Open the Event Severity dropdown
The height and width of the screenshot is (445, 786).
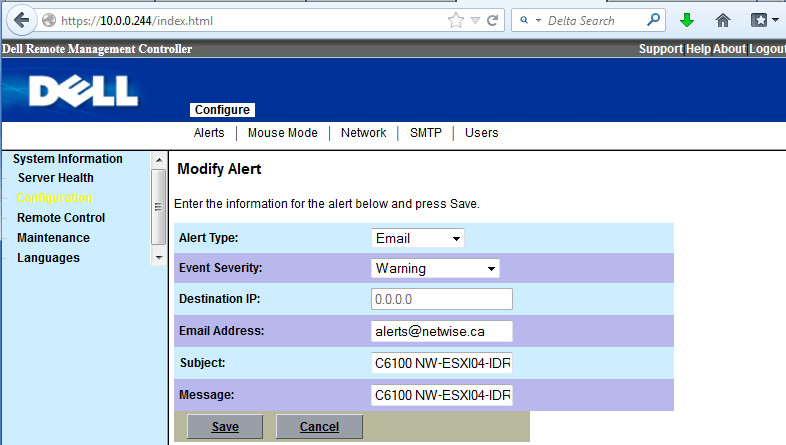[x=435, y=268]
